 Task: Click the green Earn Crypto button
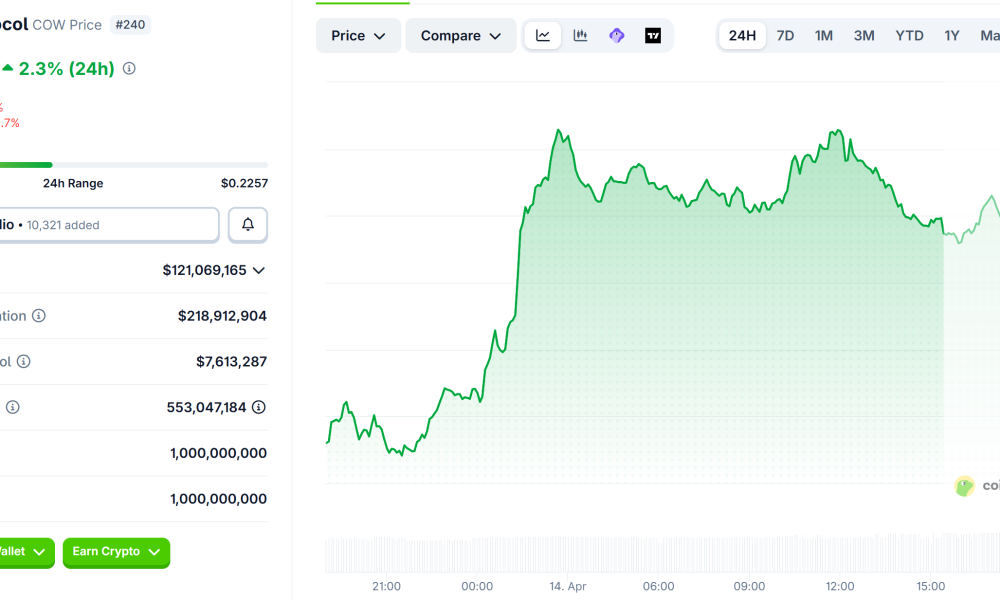(116, 552)
